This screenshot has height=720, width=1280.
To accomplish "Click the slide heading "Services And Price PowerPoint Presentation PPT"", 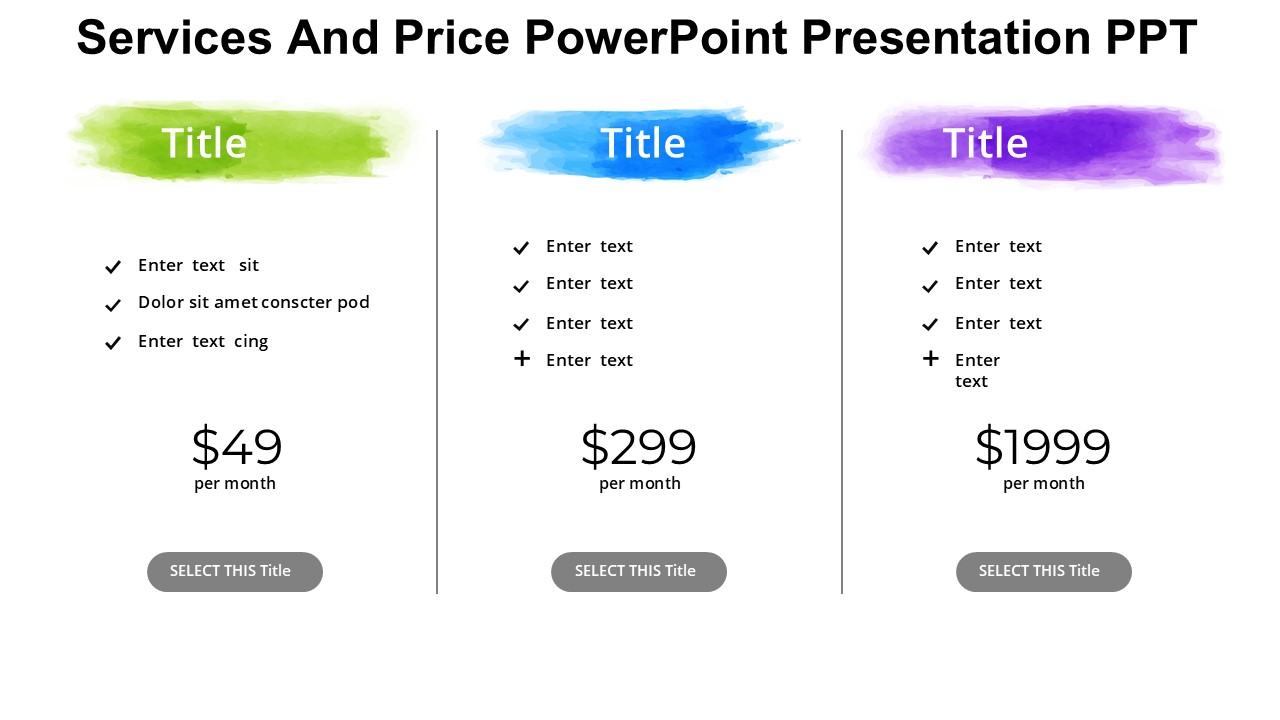I will 637,38.
